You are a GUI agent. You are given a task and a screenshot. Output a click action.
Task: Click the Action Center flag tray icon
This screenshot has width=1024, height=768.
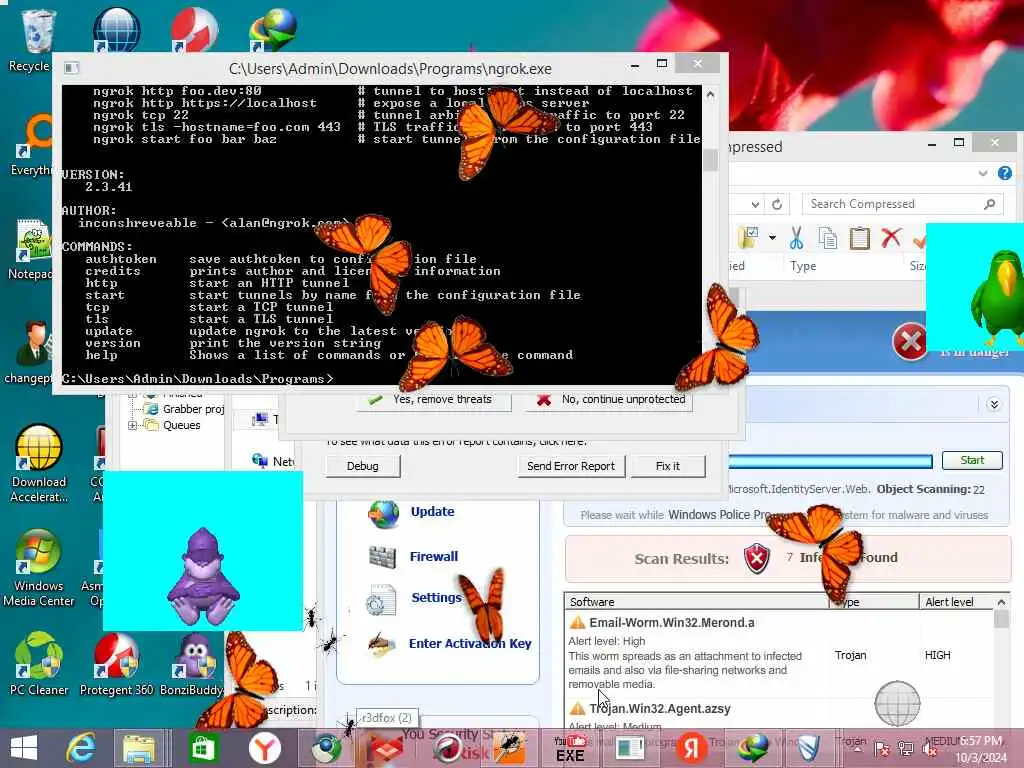pyautogui.click(x=882, y=749)
